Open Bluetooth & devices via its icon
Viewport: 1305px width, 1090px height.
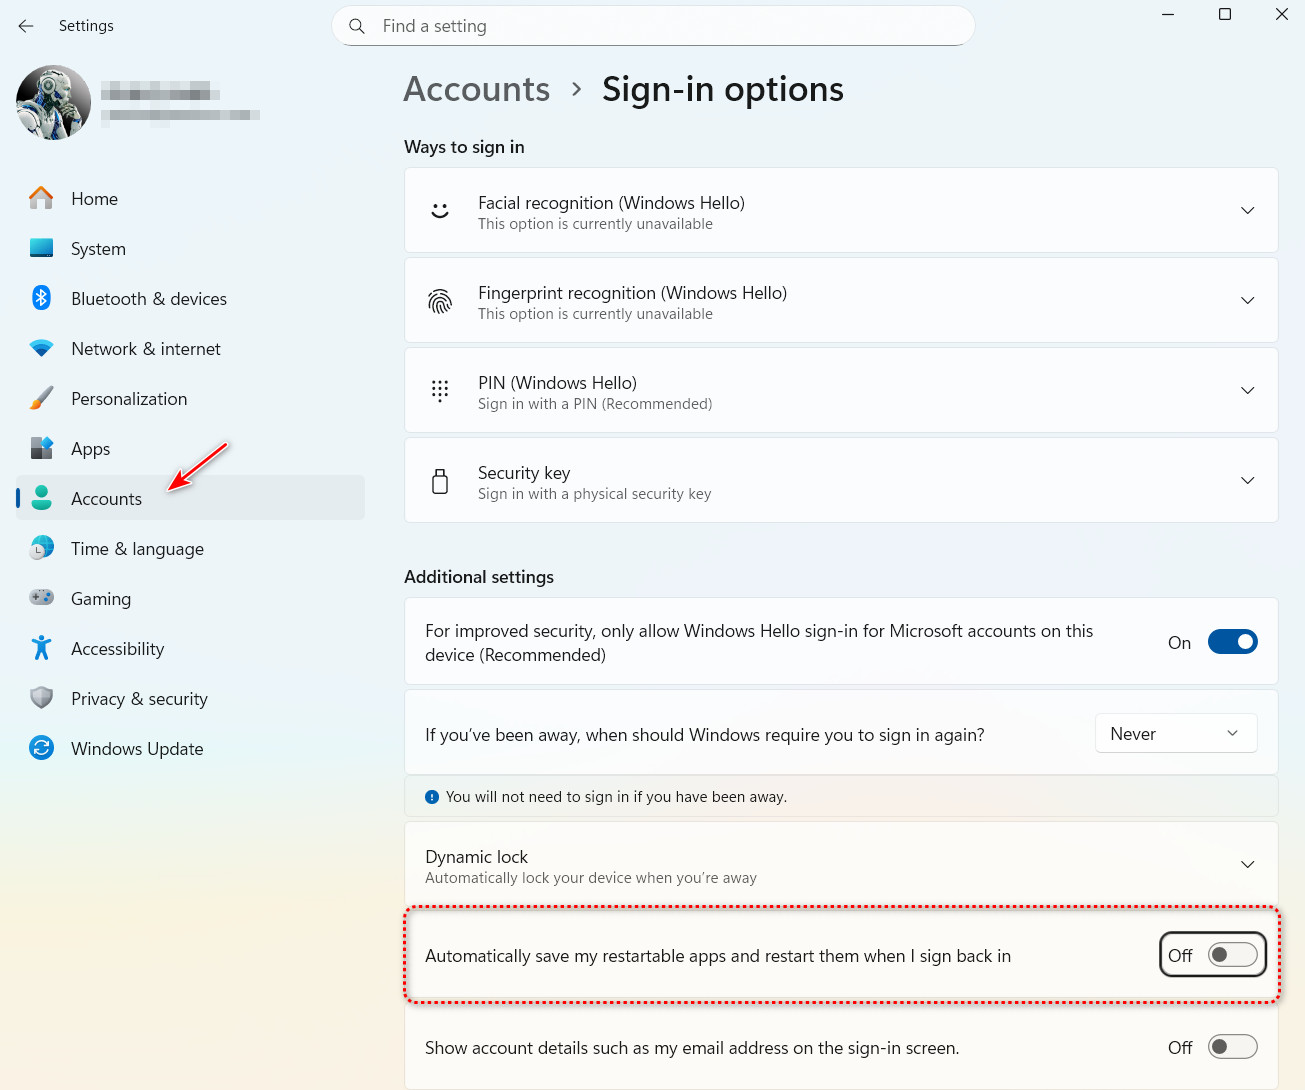pos(41,298)
